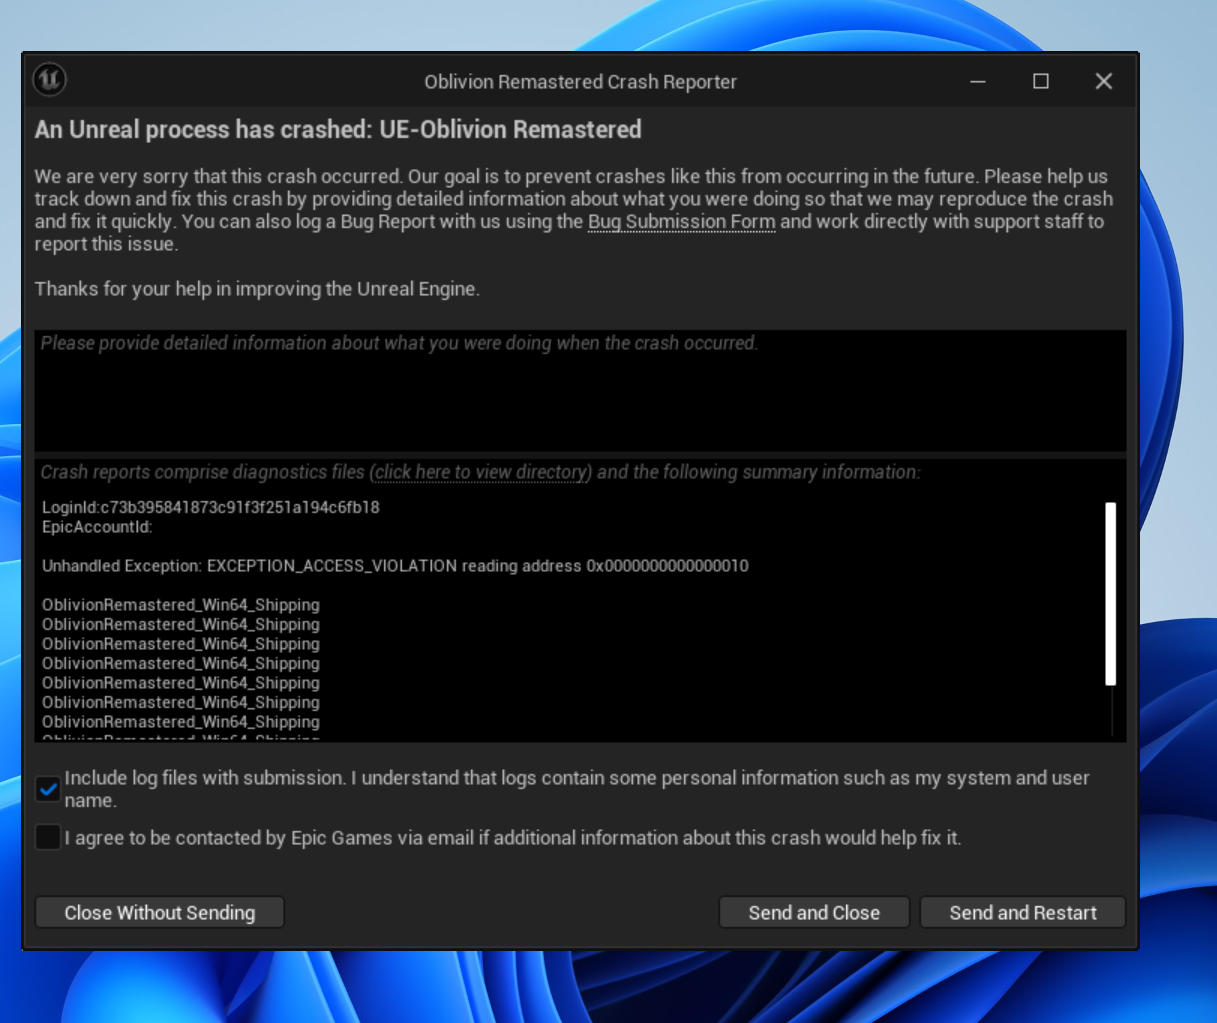1217x1023 pixels.
Task: Maximize the Crash Reporter window
Action: coord(1041,81)
